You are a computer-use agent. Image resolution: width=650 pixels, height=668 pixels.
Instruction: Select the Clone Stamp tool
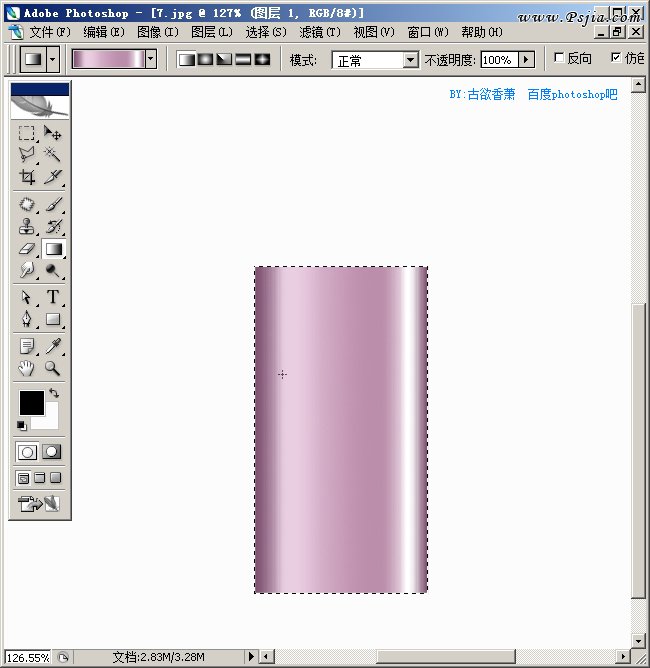tap(26, 227)
